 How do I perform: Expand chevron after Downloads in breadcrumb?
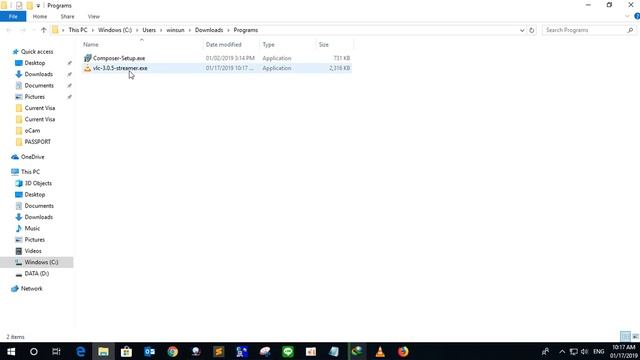click(229, 30)
